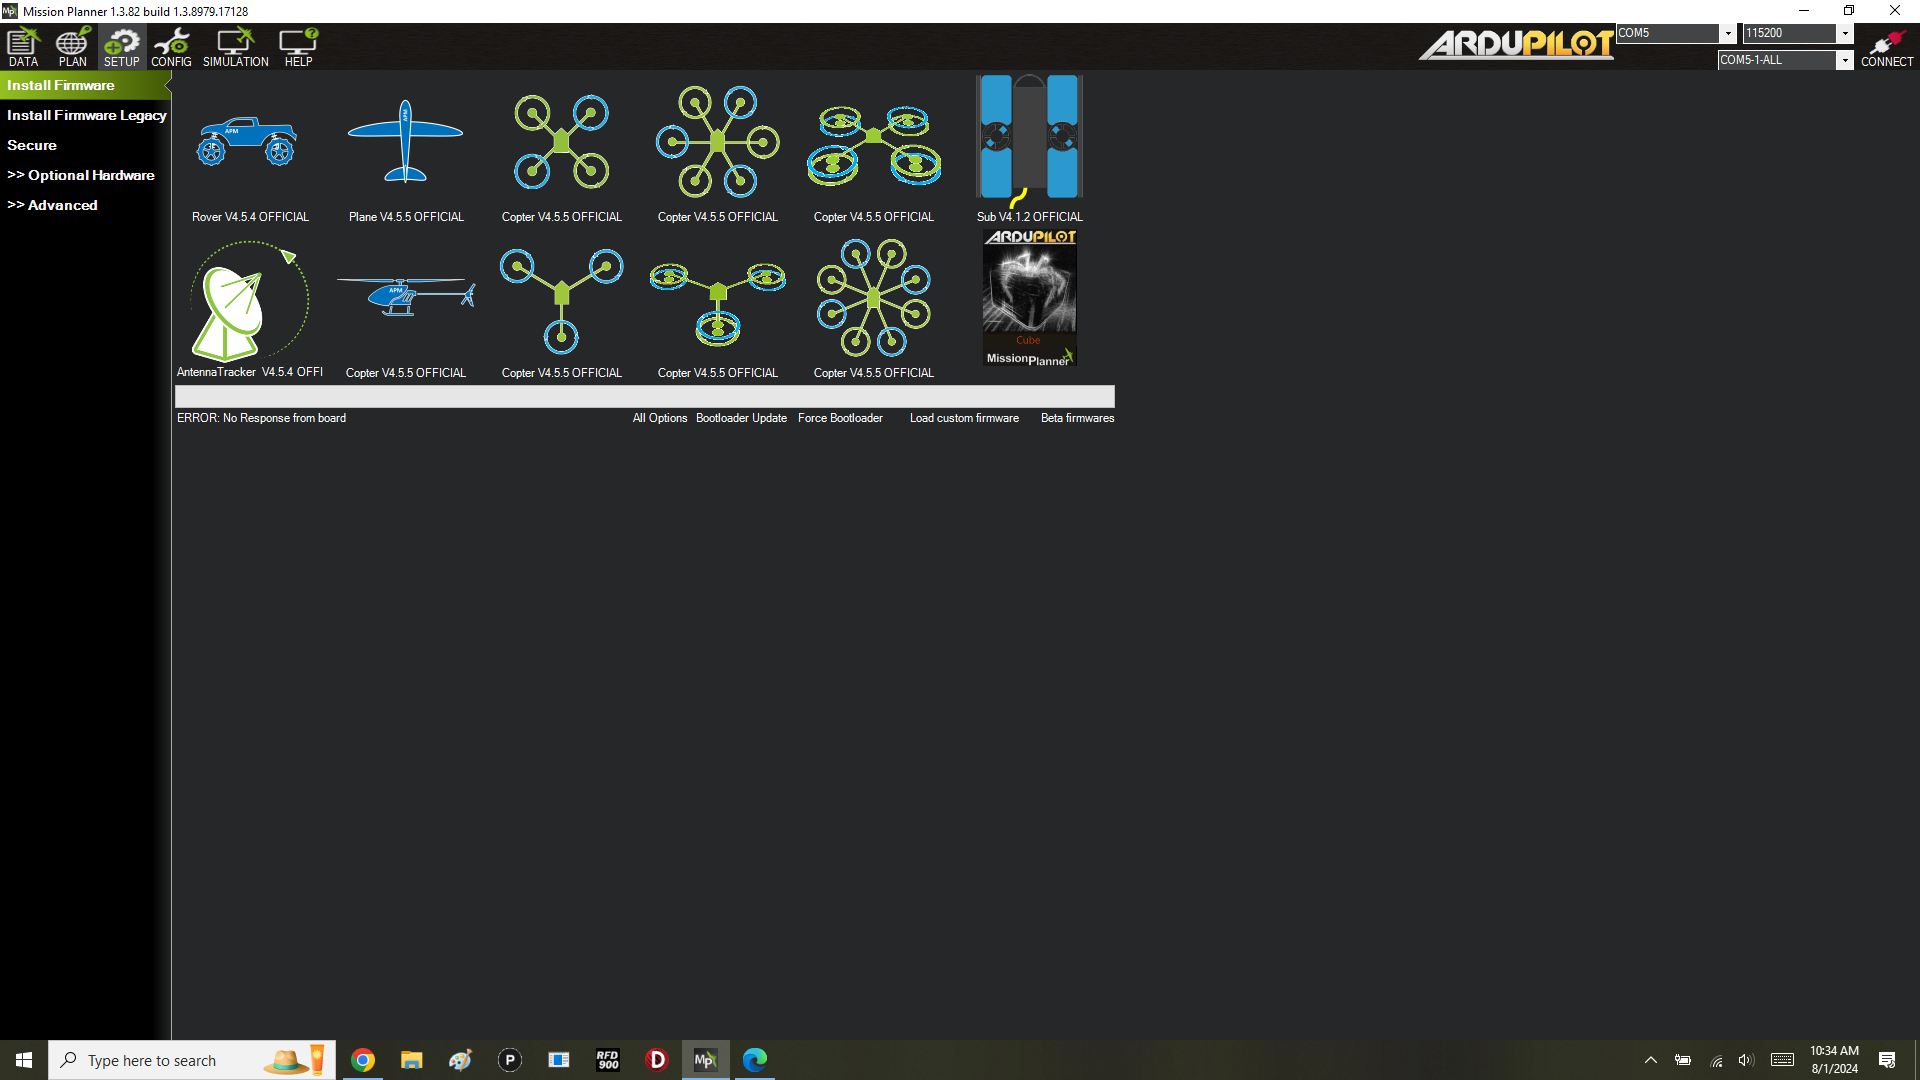The height and width of the screenshot is (1080, 1920).
Task: Click the 'ERROR: No Response from board' status text
Action: click(261, 418)
